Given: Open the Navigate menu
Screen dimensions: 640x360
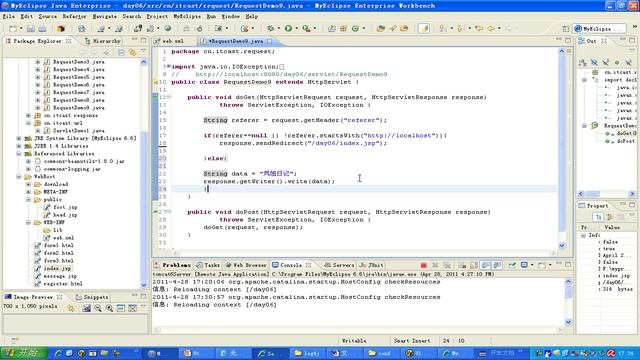Looking at the screenshot, I should pos(104,16).
